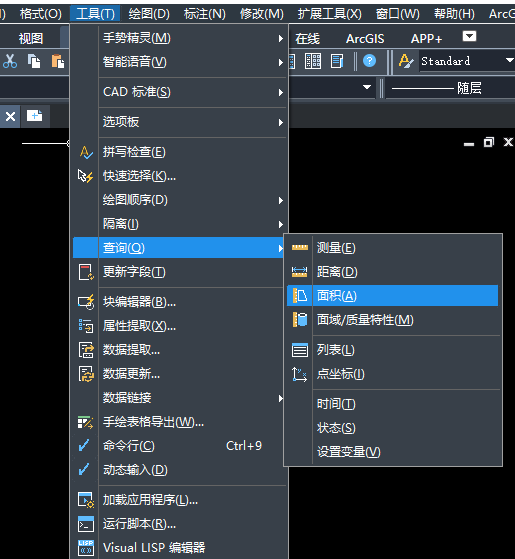Click the point coordinate ID icon
The width and height of the screenshot is (515, 559).
pos(299,374)
